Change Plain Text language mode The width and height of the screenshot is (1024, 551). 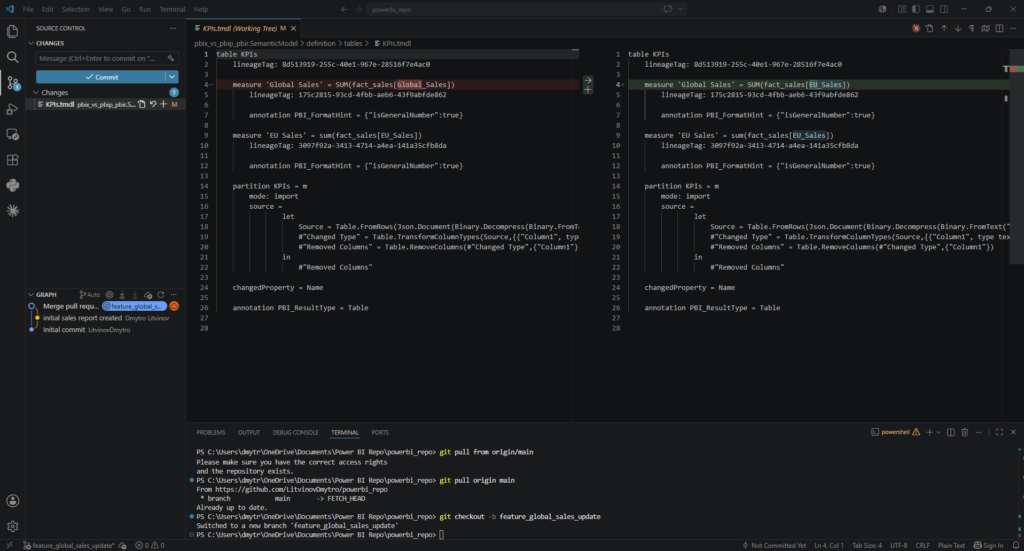[951, 545]
